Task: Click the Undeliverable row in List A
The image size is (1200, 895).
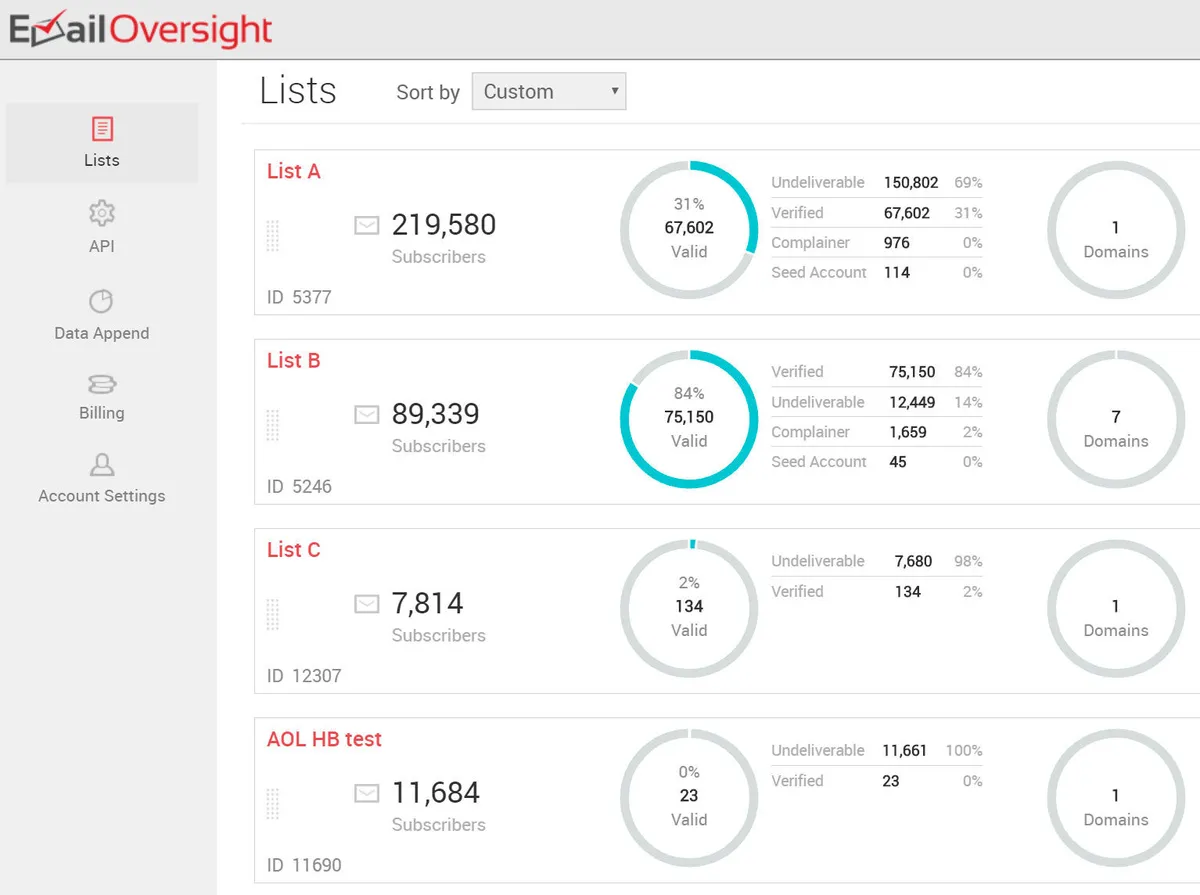Action: click(x=876, y=183)
